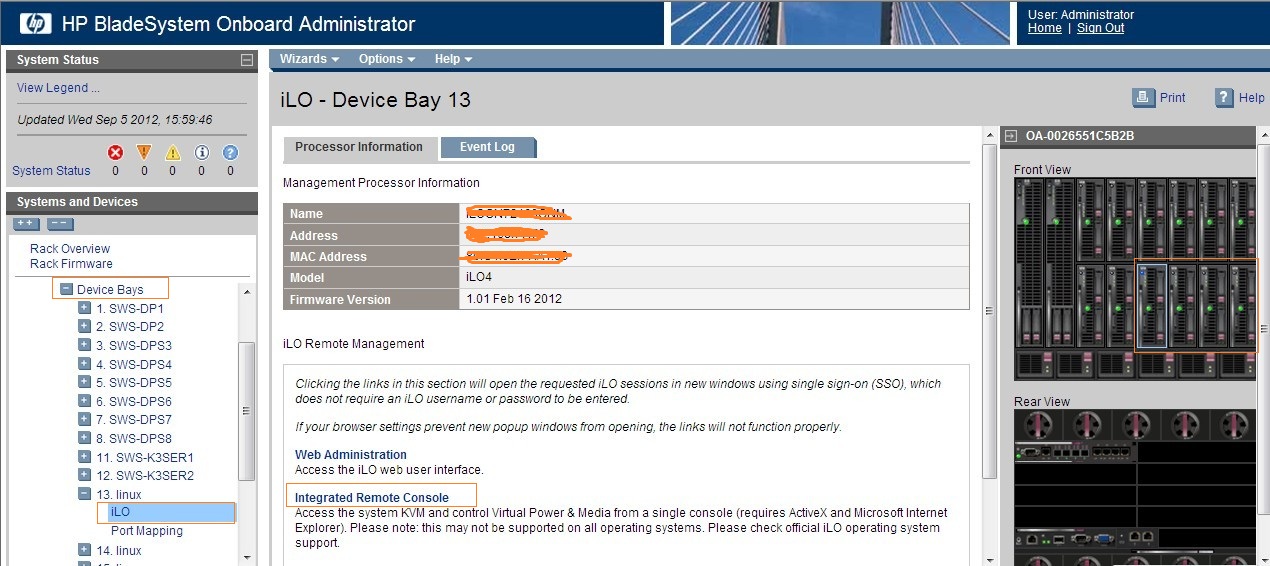Collapse all tree nodes with -- button
1270x566 pixels.
click(x=60, y=224)
